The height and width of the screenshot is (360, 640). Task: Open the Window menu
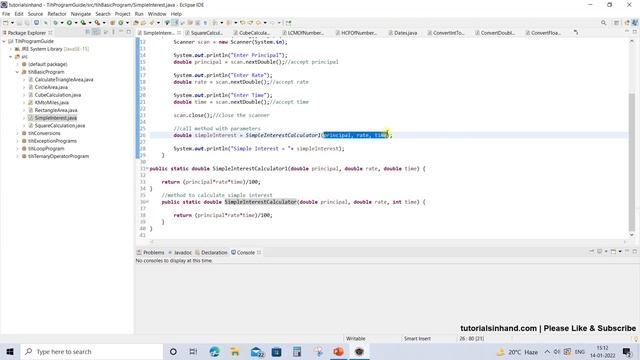[157, 14]
